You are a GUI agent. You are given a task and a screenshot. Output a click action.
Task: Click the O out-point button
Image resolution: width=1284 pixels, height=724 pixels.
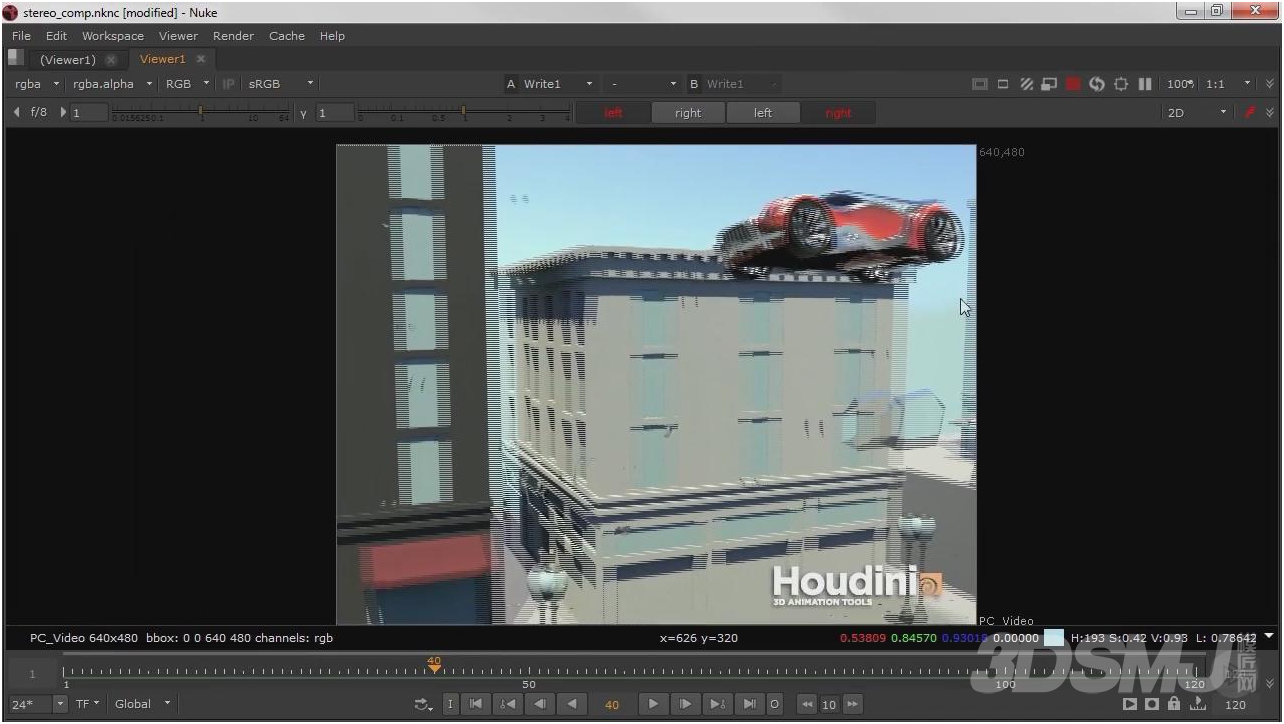coord(774,704)
